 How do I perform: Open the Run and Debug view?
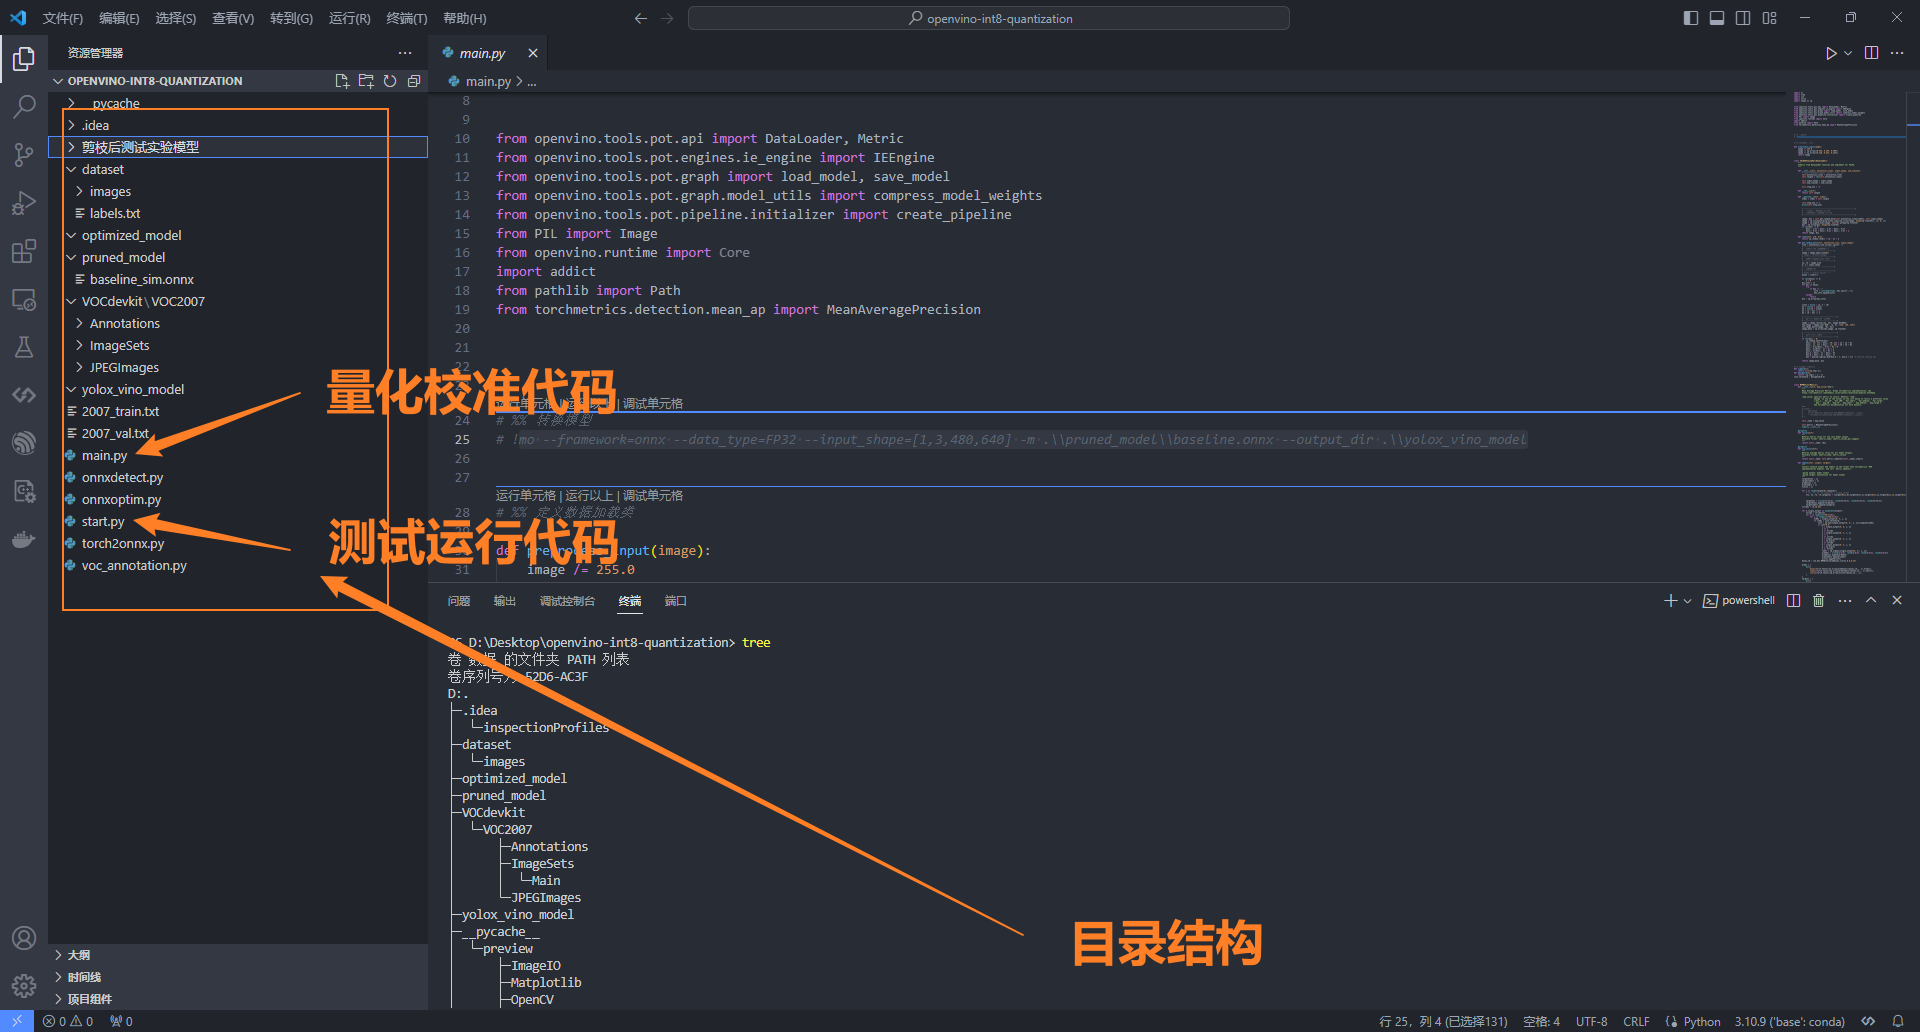(24, 202)
